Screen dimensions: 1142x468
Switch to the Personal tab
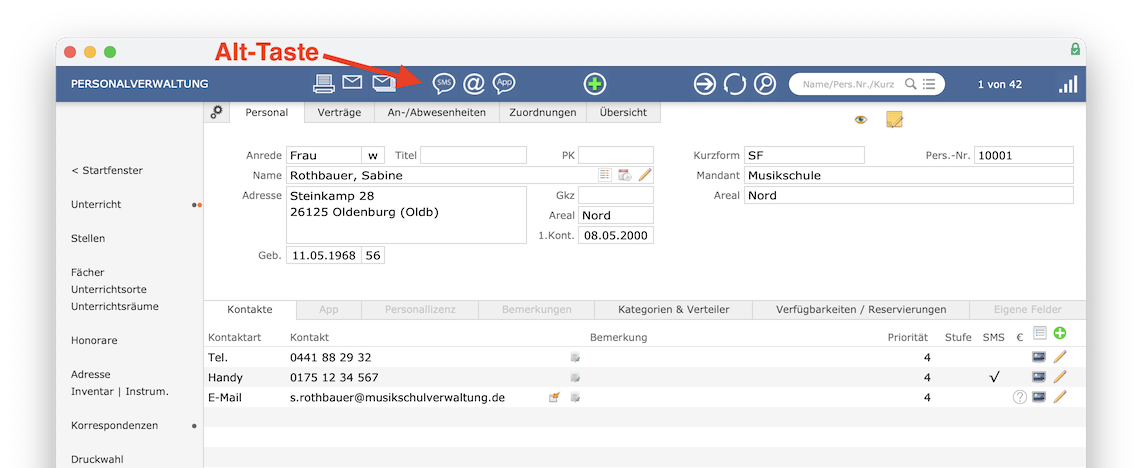point(267,112)
